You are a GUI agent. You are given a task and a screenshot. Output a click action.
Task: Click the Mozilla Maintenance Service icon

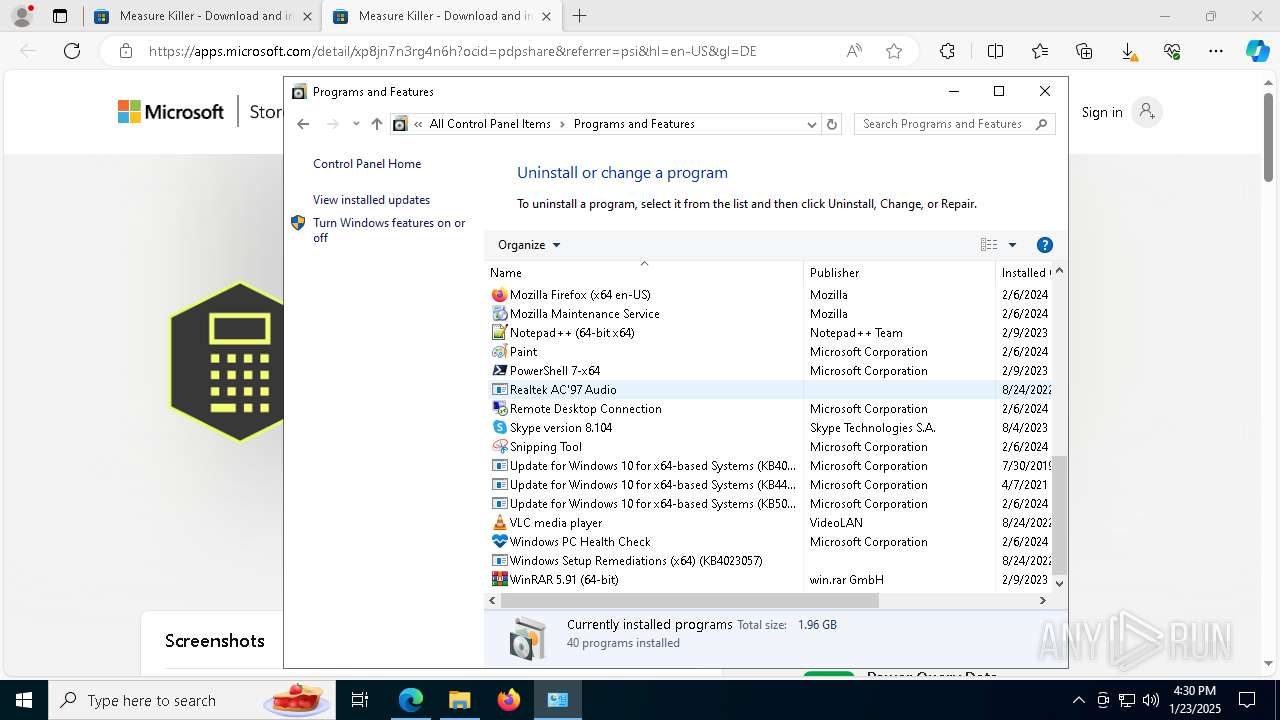[x=500, y=314]
